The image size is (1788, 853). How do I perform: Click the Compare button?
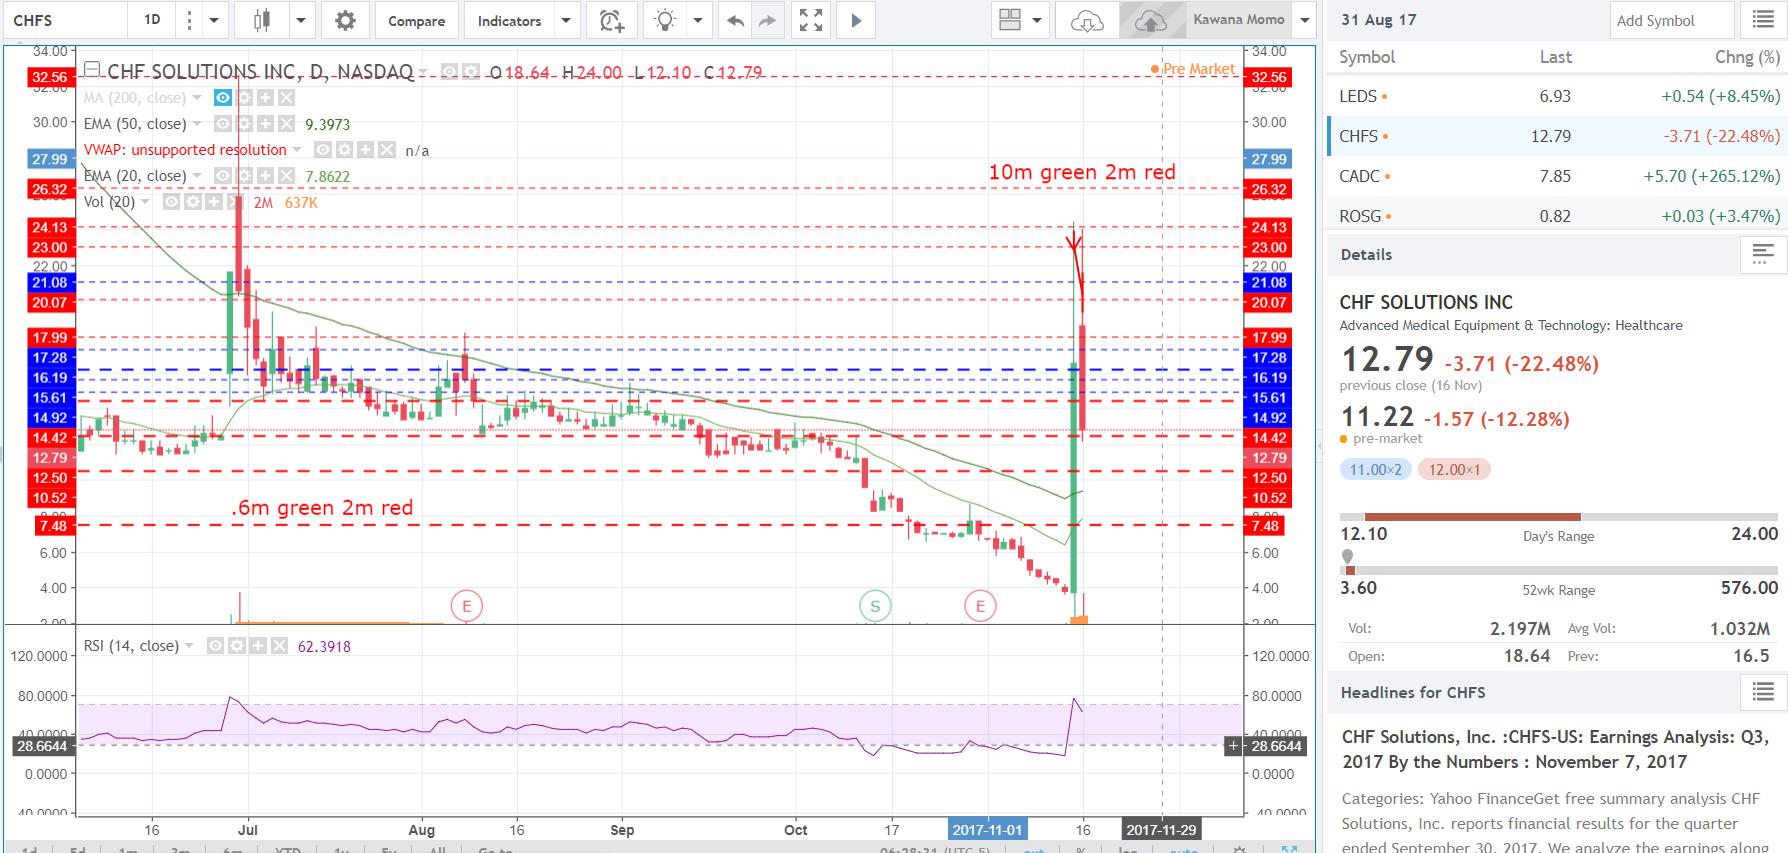click(417, 20)
